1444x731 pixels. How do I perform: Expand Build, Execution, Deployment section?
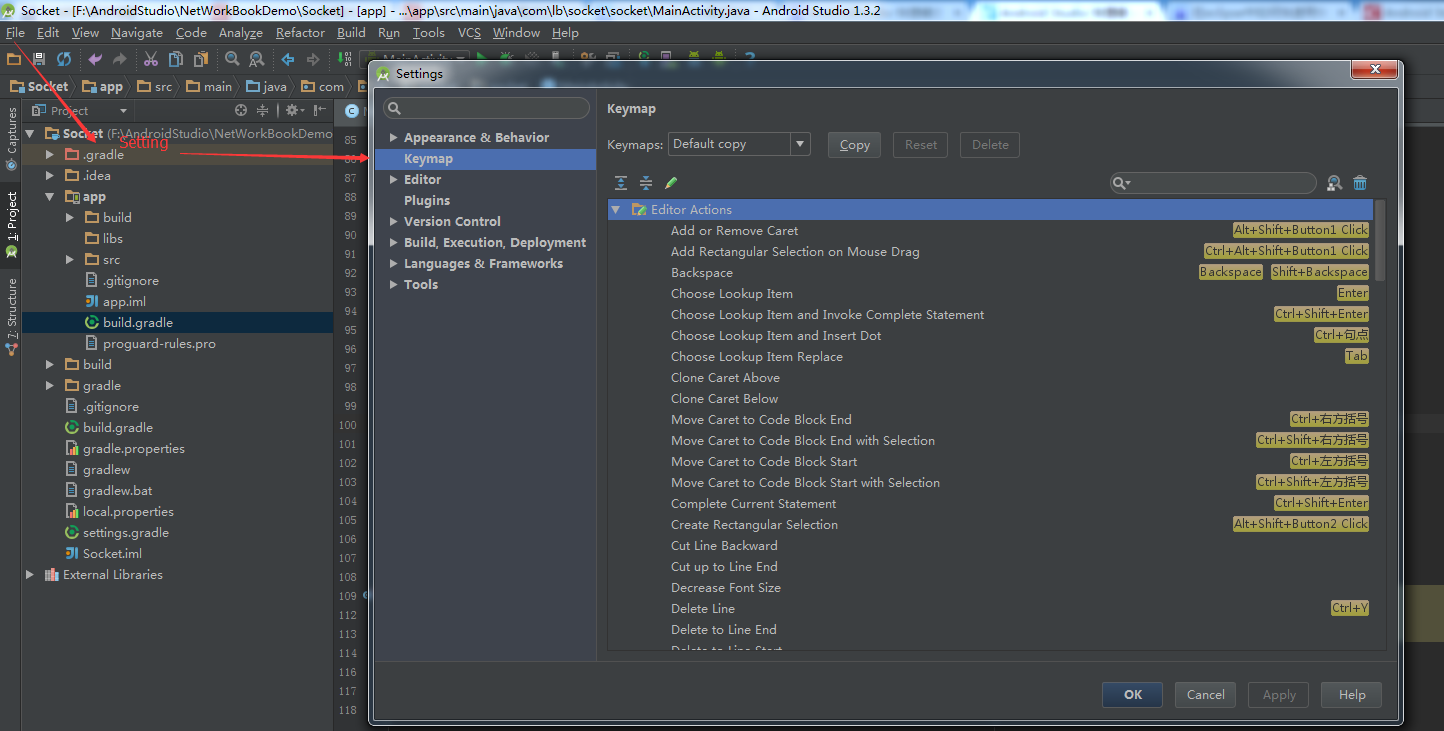[394, 243]
